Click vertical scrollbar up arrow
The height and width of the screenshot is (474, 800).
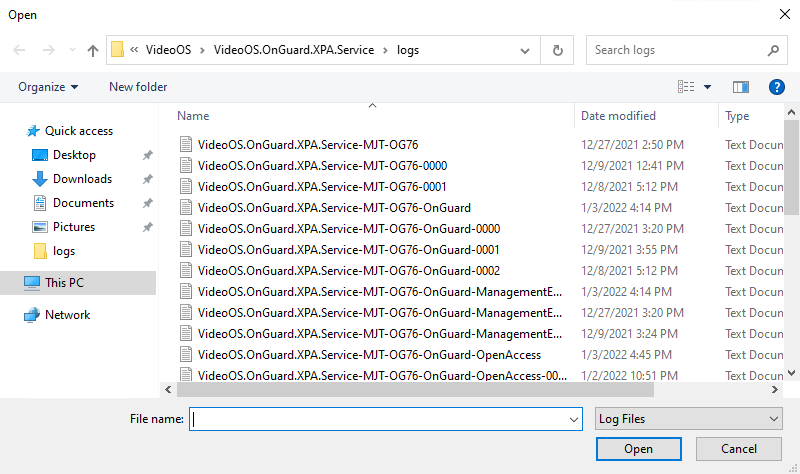click(x=791, y=112)
